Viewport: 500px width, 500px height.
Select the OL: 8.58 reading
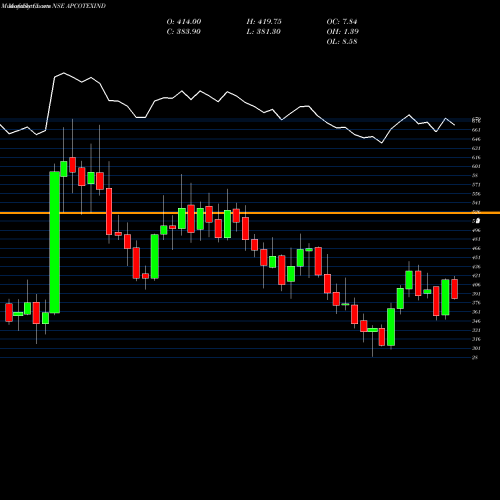(x=342, y=42)
